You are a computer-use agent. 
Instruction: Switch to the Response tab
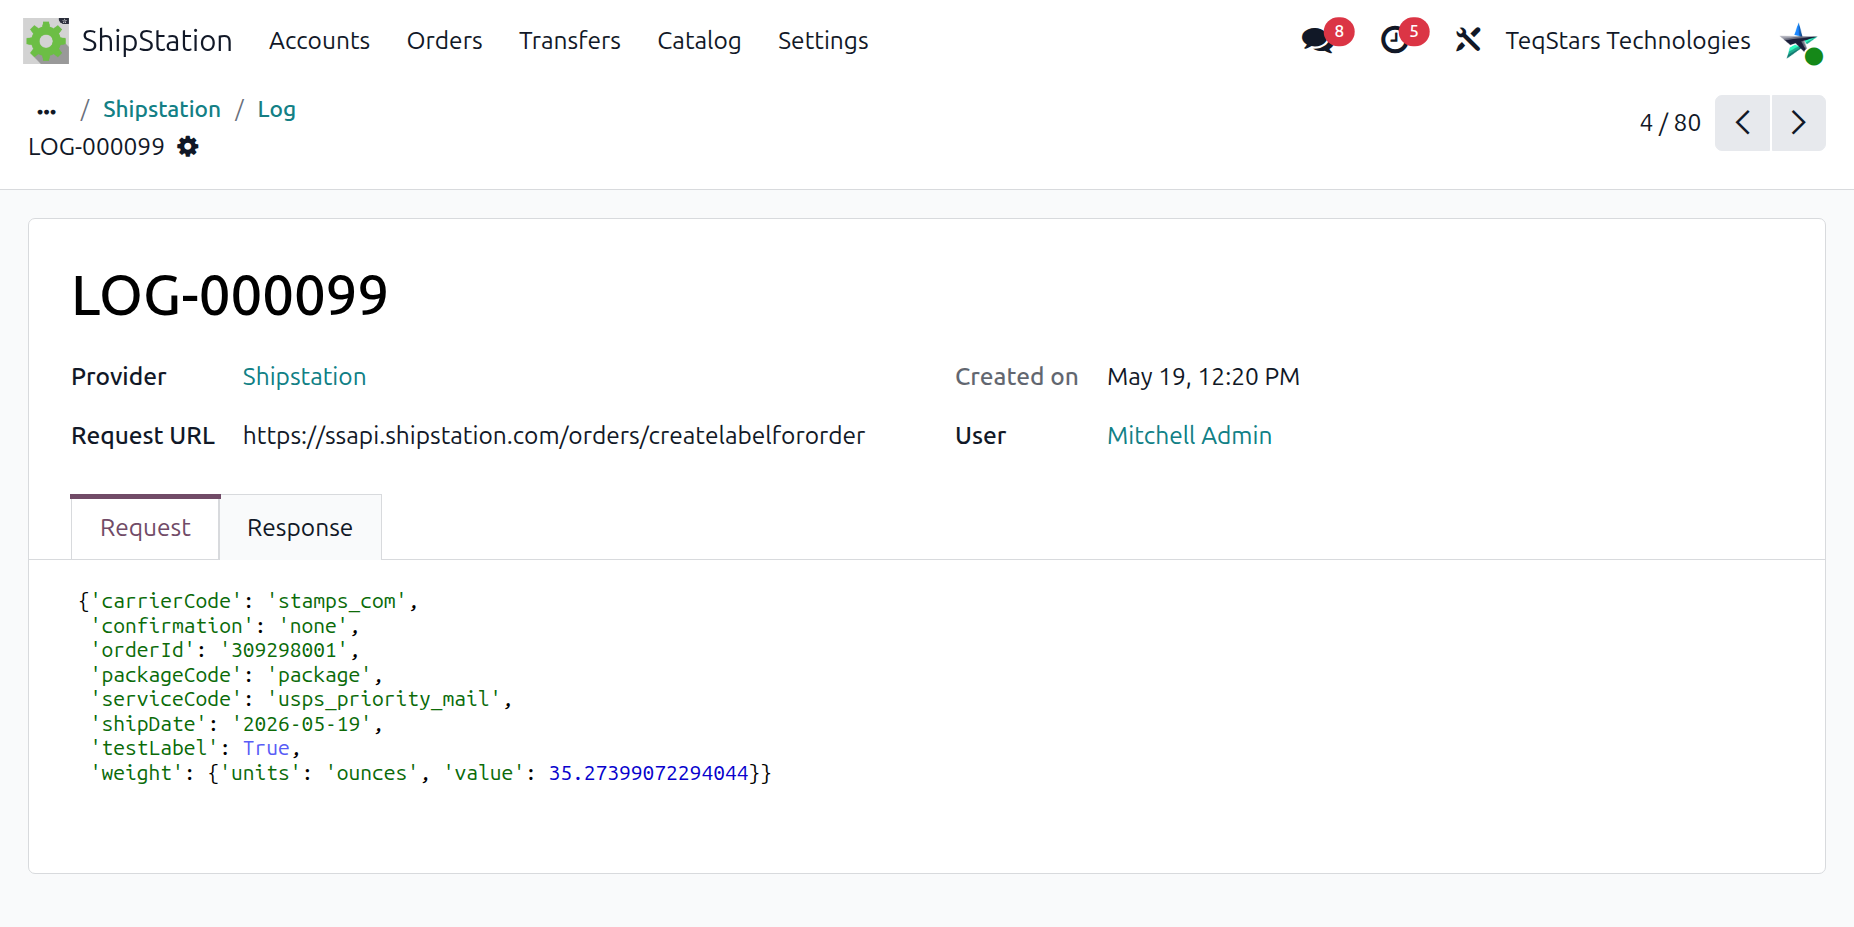(x=300, y=527)
